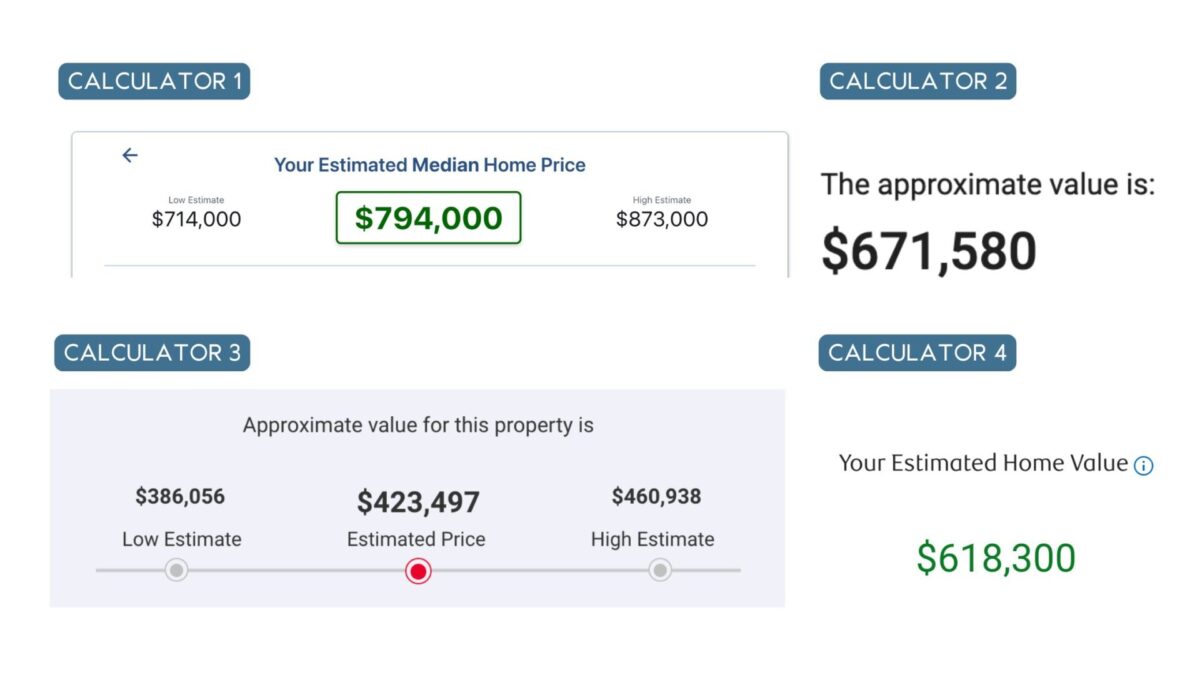Click the CALCULATOR 1 badge

point(154,81)
